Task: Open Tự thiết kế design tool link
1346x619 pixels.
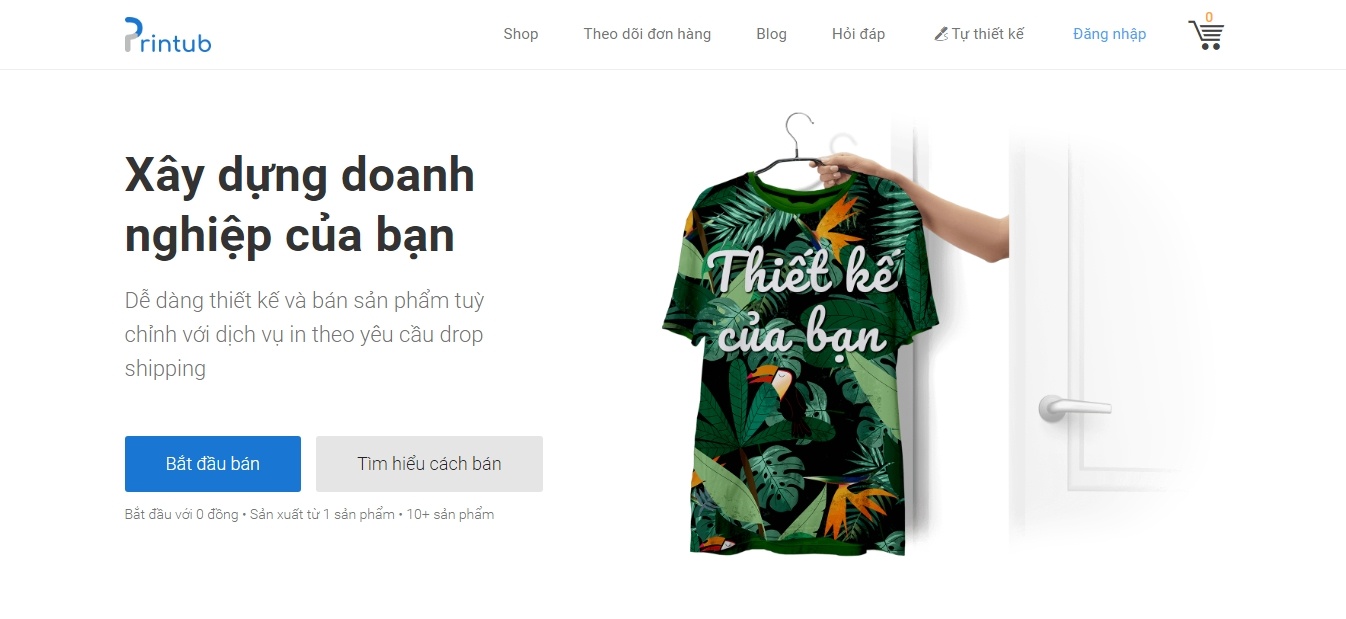Action: pyautogui.click(x=979, y=34)
